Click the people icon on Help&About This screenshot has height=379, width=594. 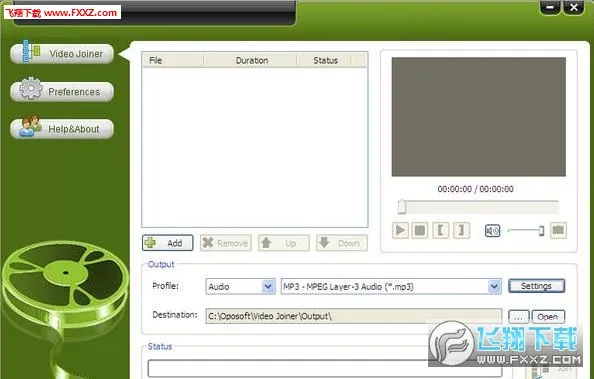(x=31, y=125)
